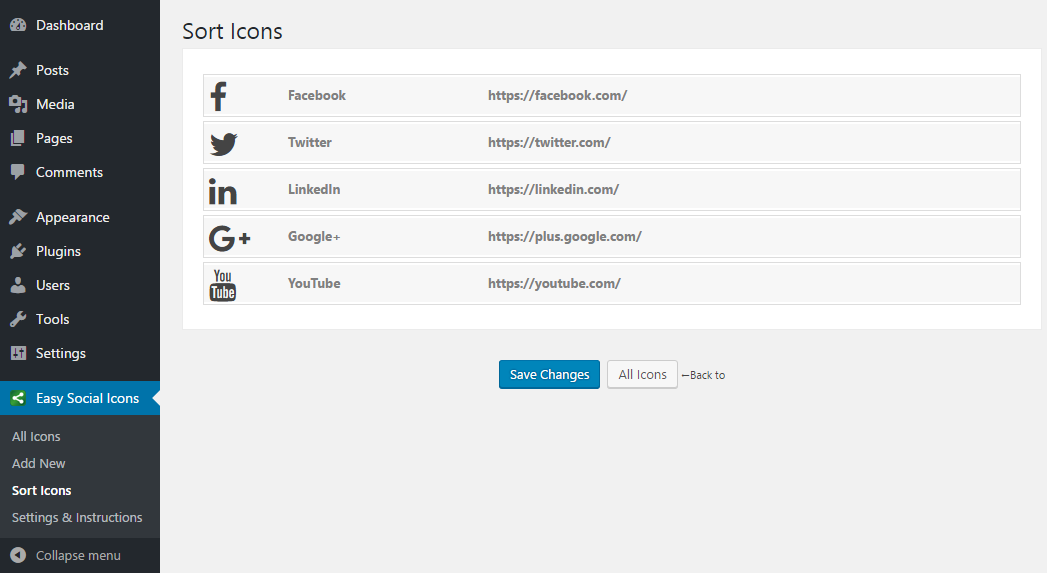1047x573 pixels.
Task: Click the Appearance paintbrush icon
Action: [x=18, y=217]
